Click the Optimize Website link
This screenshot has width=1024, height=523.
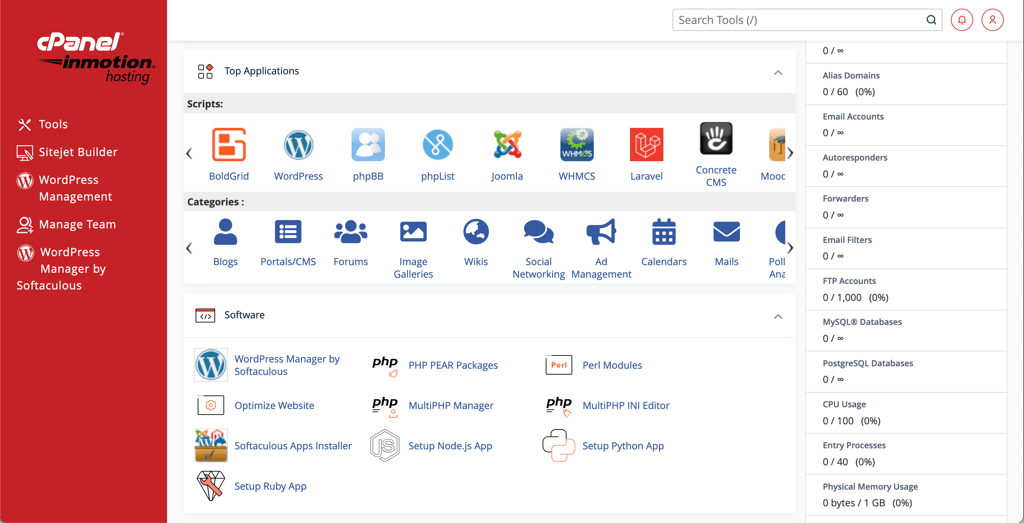[274, 405]
